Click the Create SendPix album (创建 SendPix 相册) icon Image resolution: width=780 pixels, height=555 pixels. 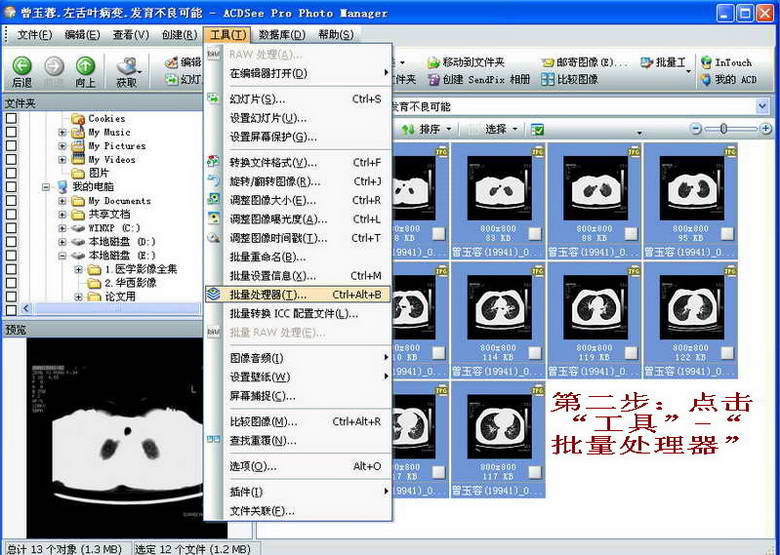(x=434, y=79)
